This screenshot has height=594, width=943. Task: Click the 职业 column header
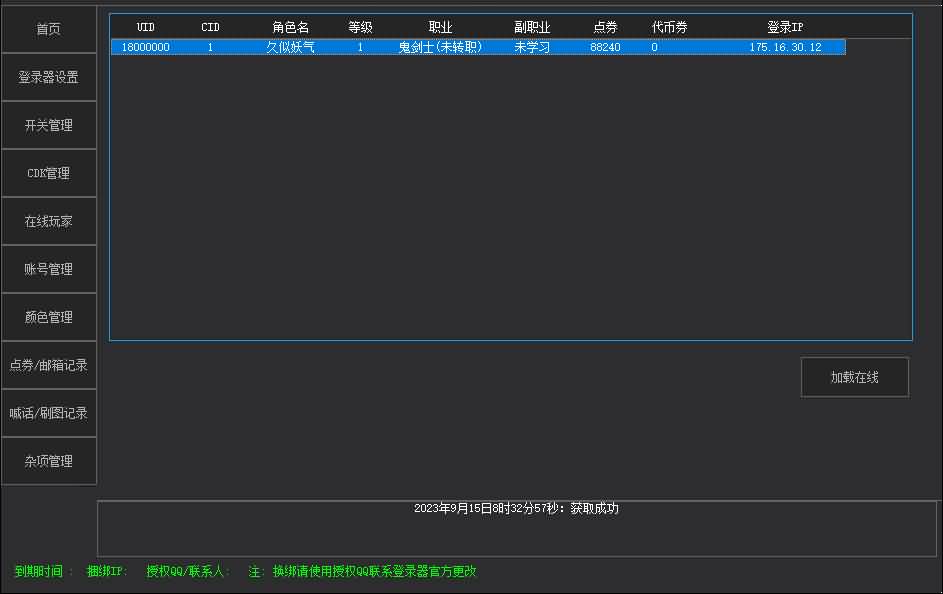pyautogui.click(x=440, y=27)
